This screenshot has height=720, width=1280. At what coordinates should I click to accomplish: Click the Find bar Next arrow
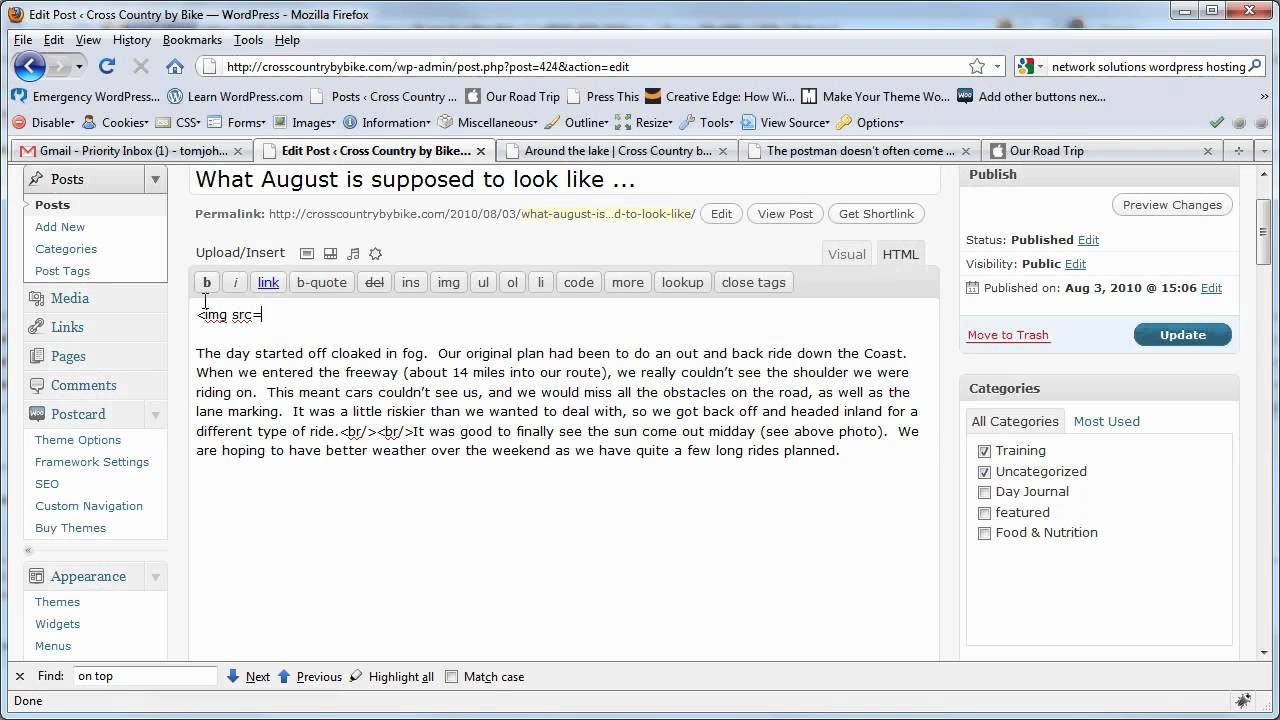click(x=233, y=676)
